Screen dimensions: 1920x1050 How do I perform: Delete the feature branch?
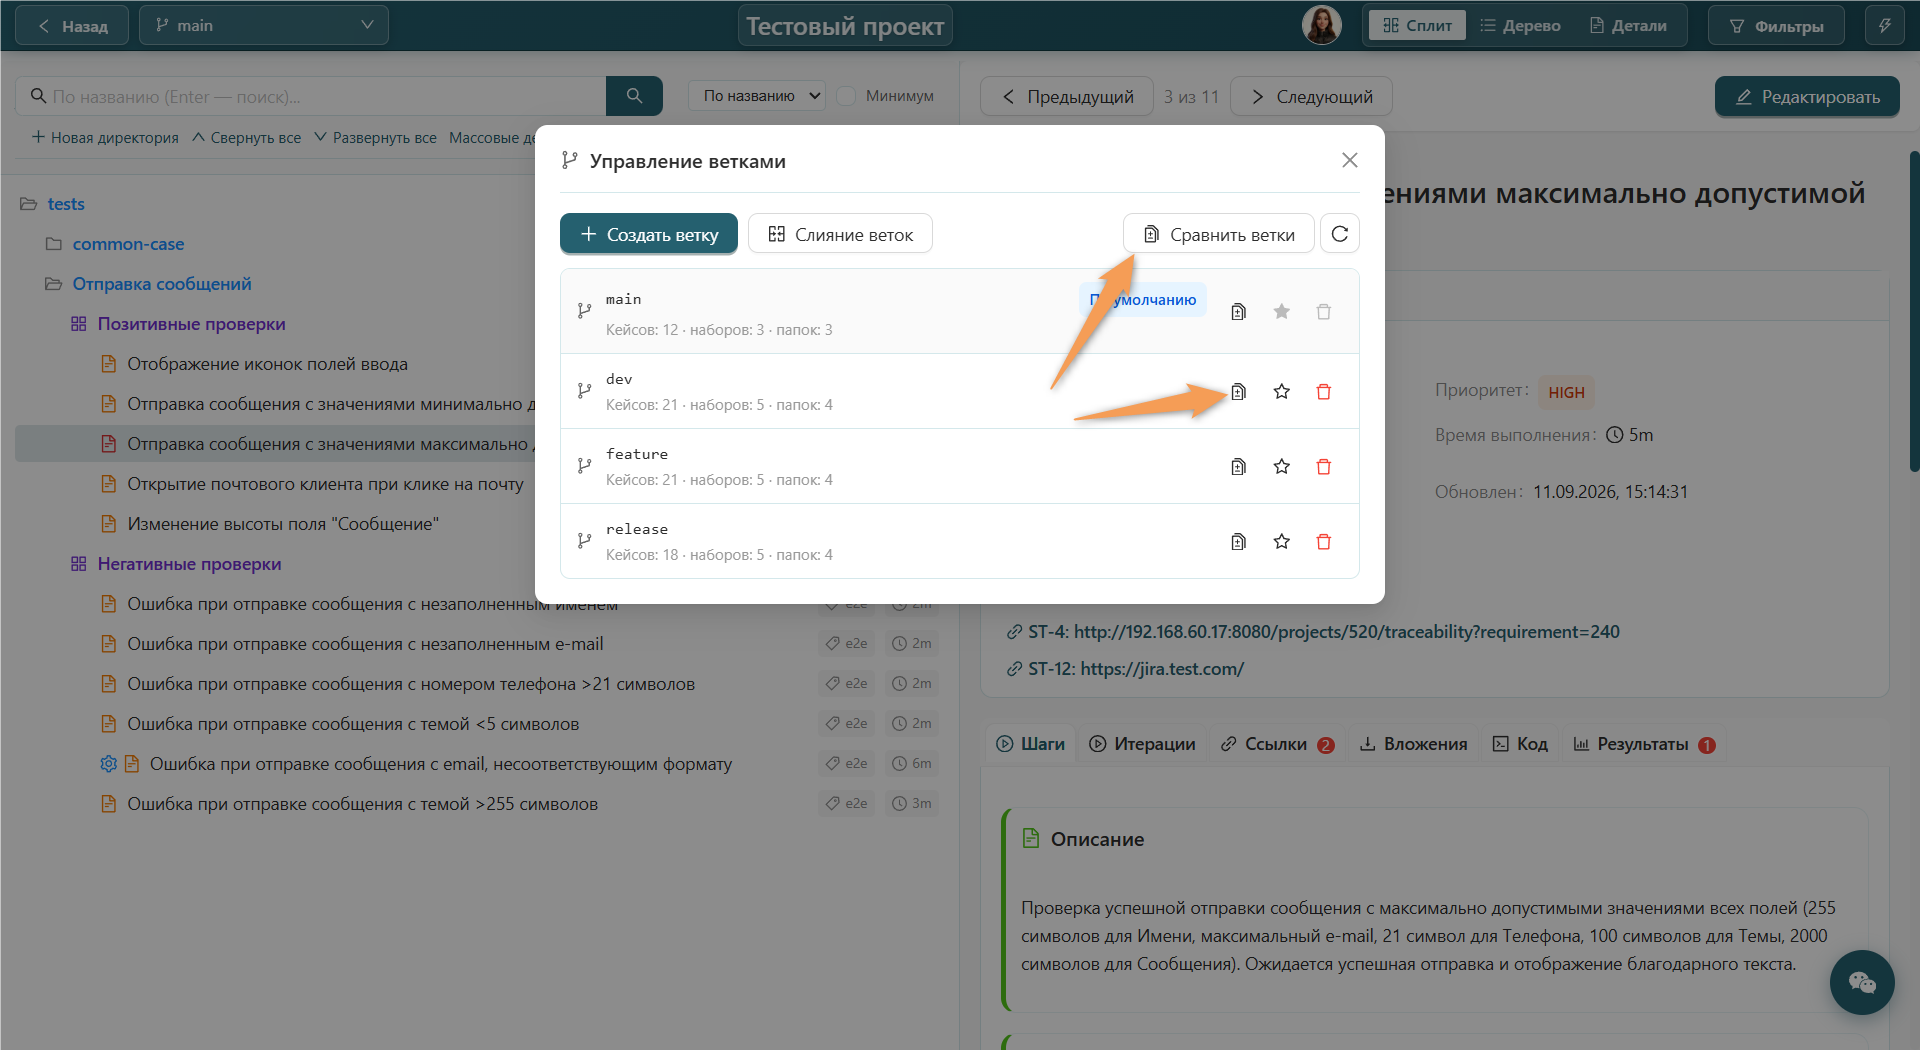[1324, 467]
